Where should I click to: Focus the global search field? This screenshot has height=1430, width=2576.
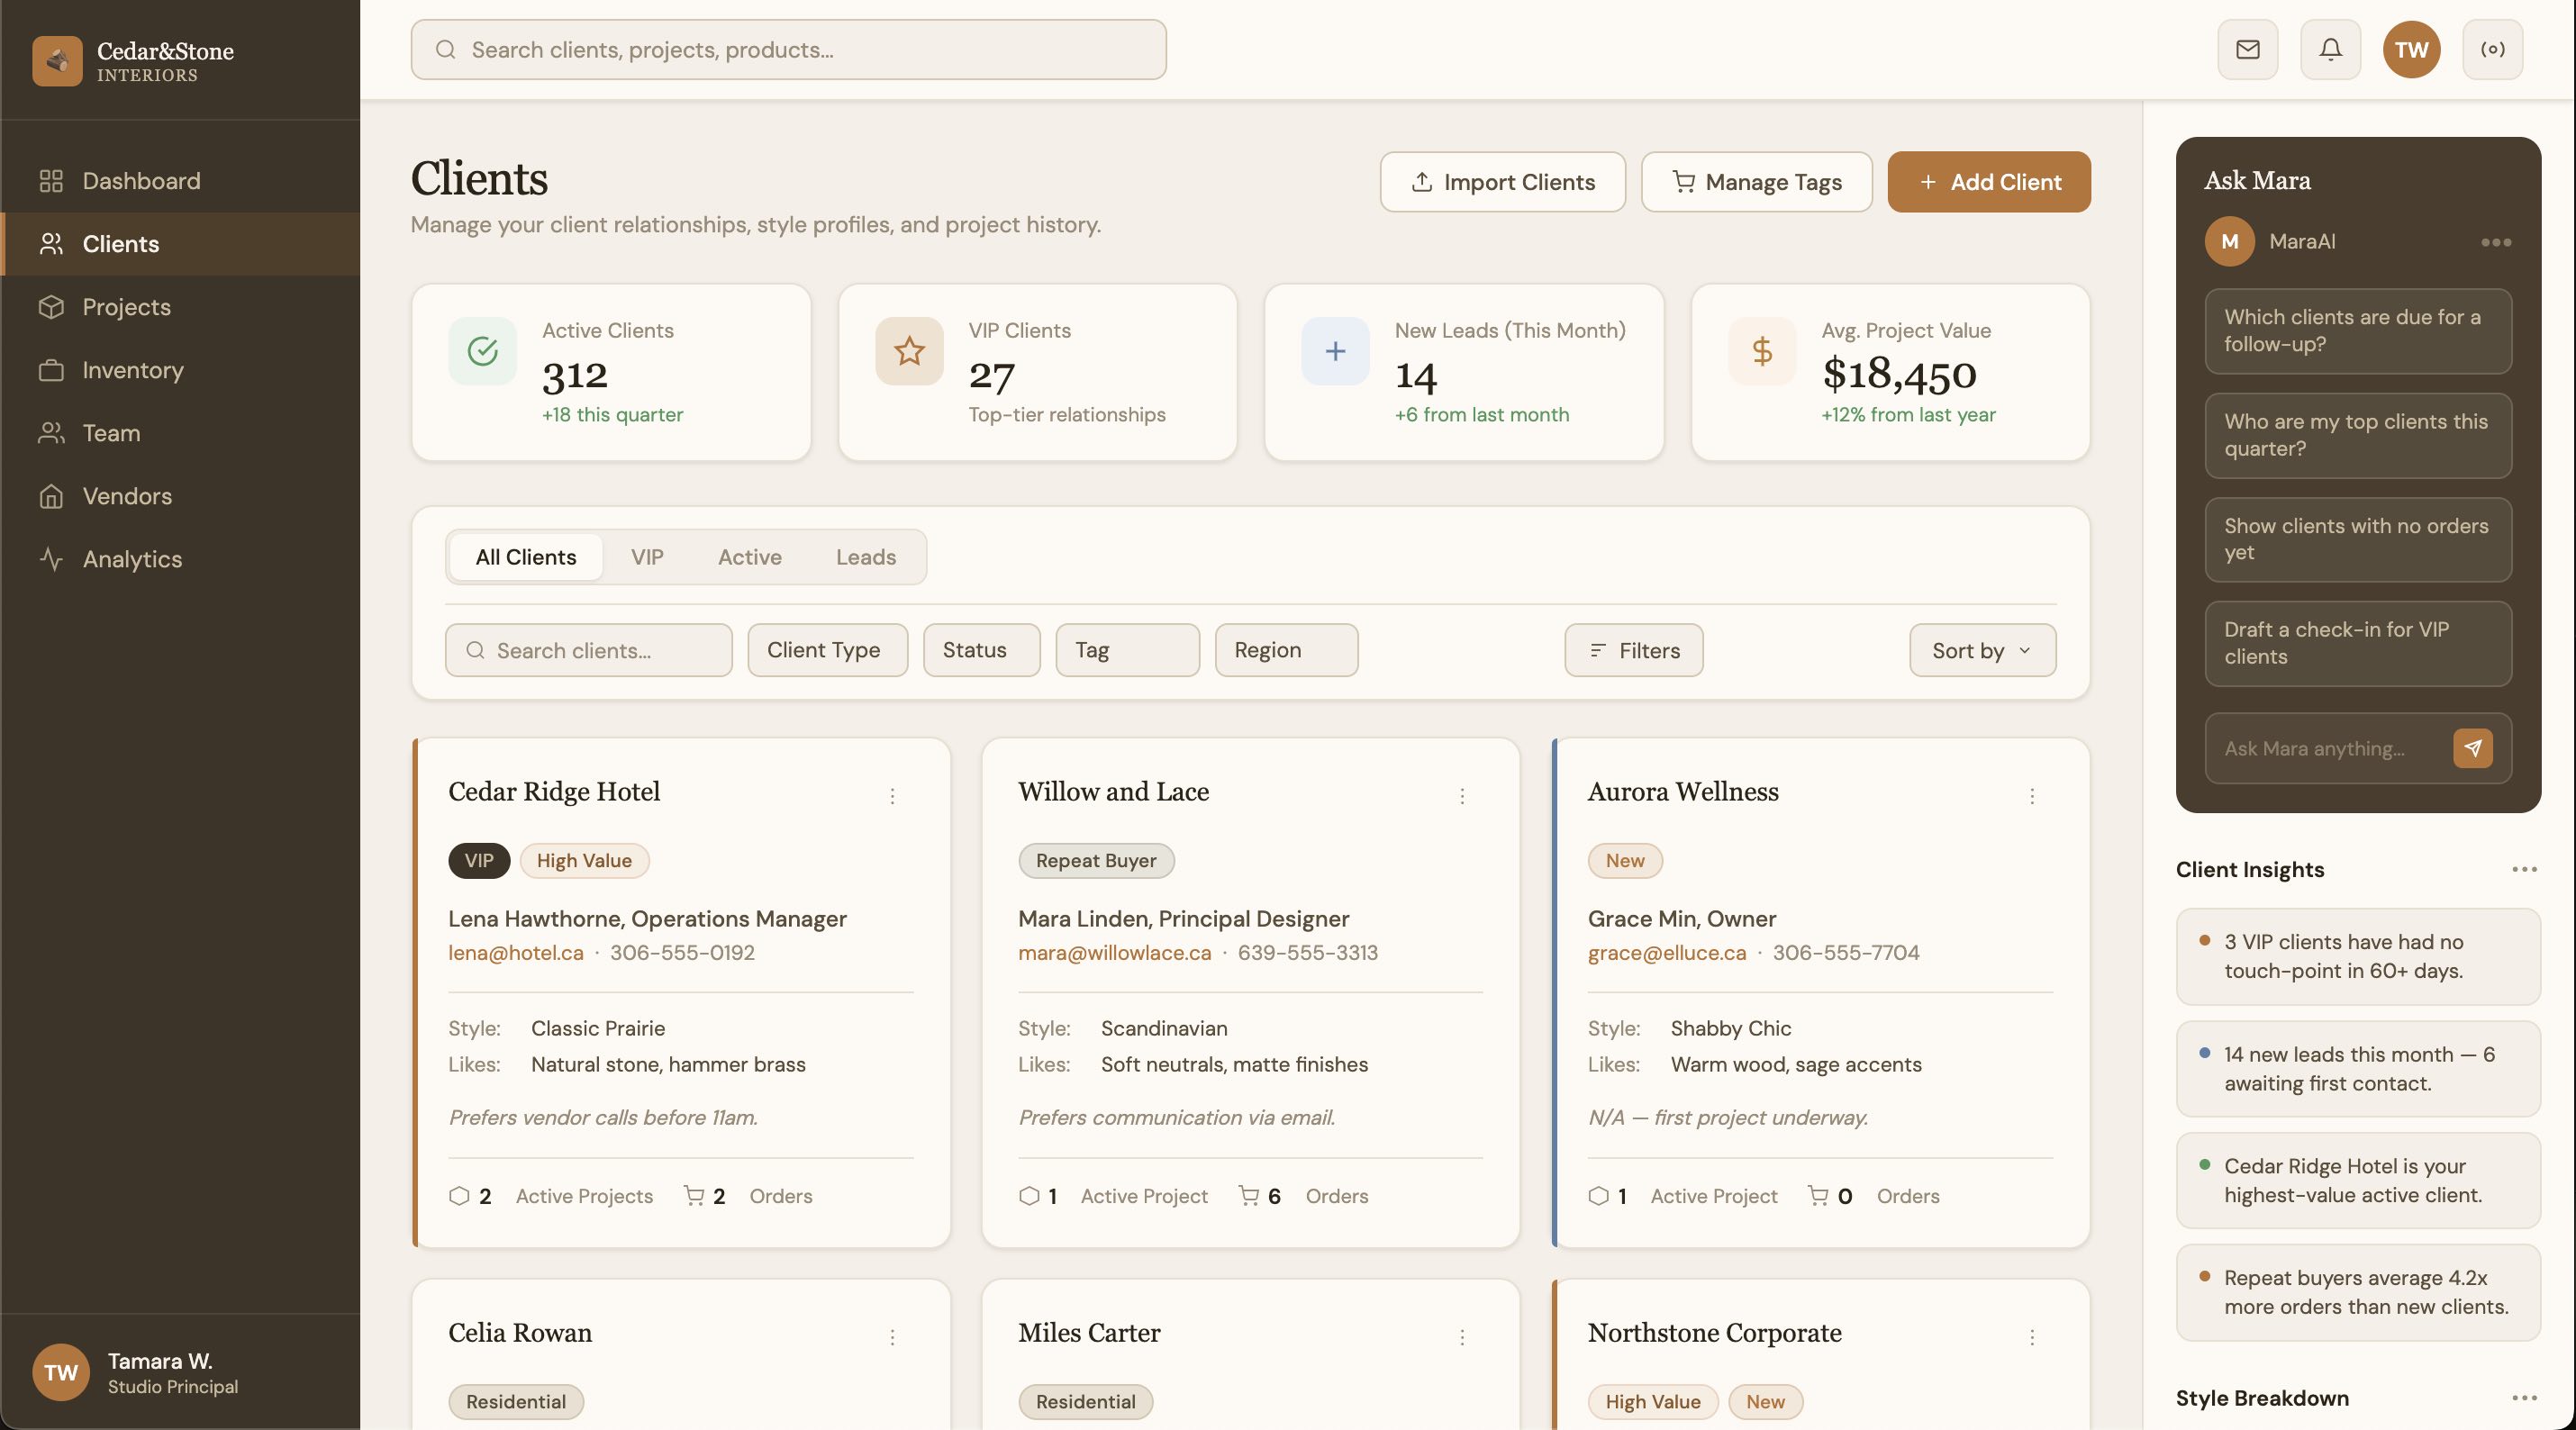tap(788, 49)
